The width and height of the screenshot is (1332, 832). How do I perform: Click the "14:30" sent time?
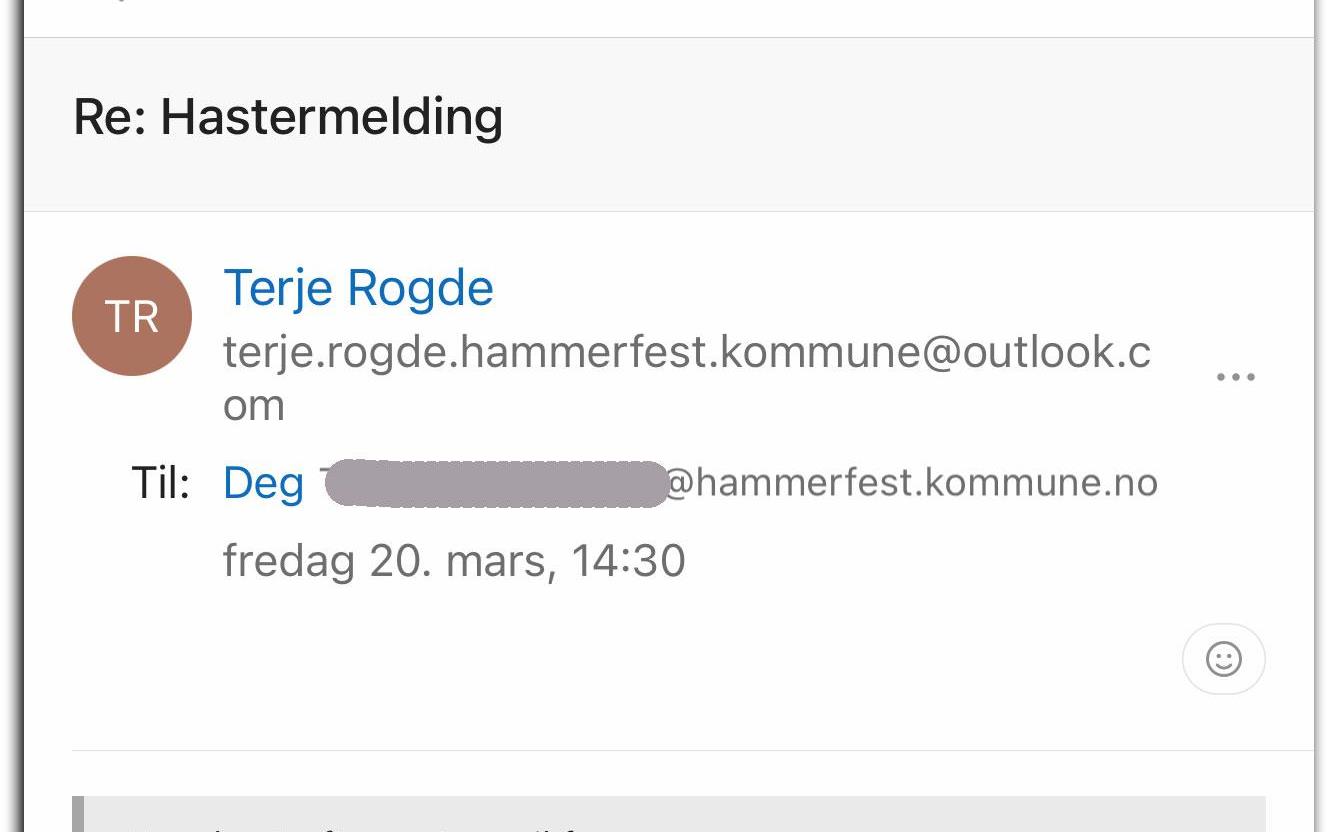click(628, 561)
